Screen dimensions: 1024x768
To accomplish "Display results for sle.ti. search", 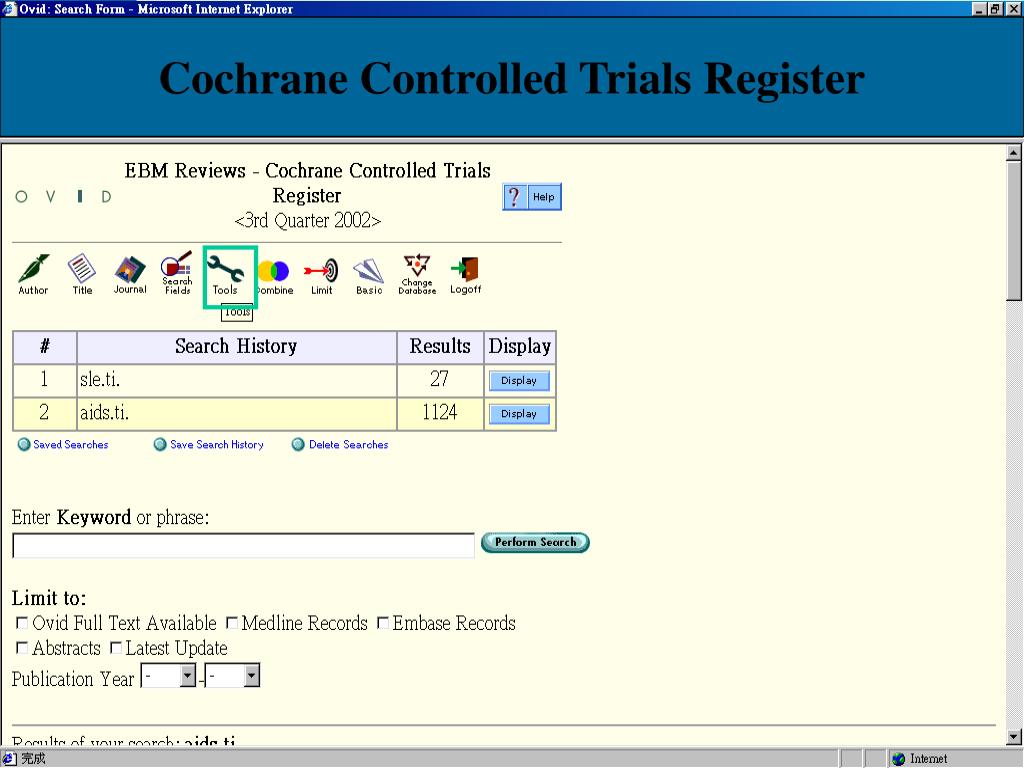I will 519,381.
